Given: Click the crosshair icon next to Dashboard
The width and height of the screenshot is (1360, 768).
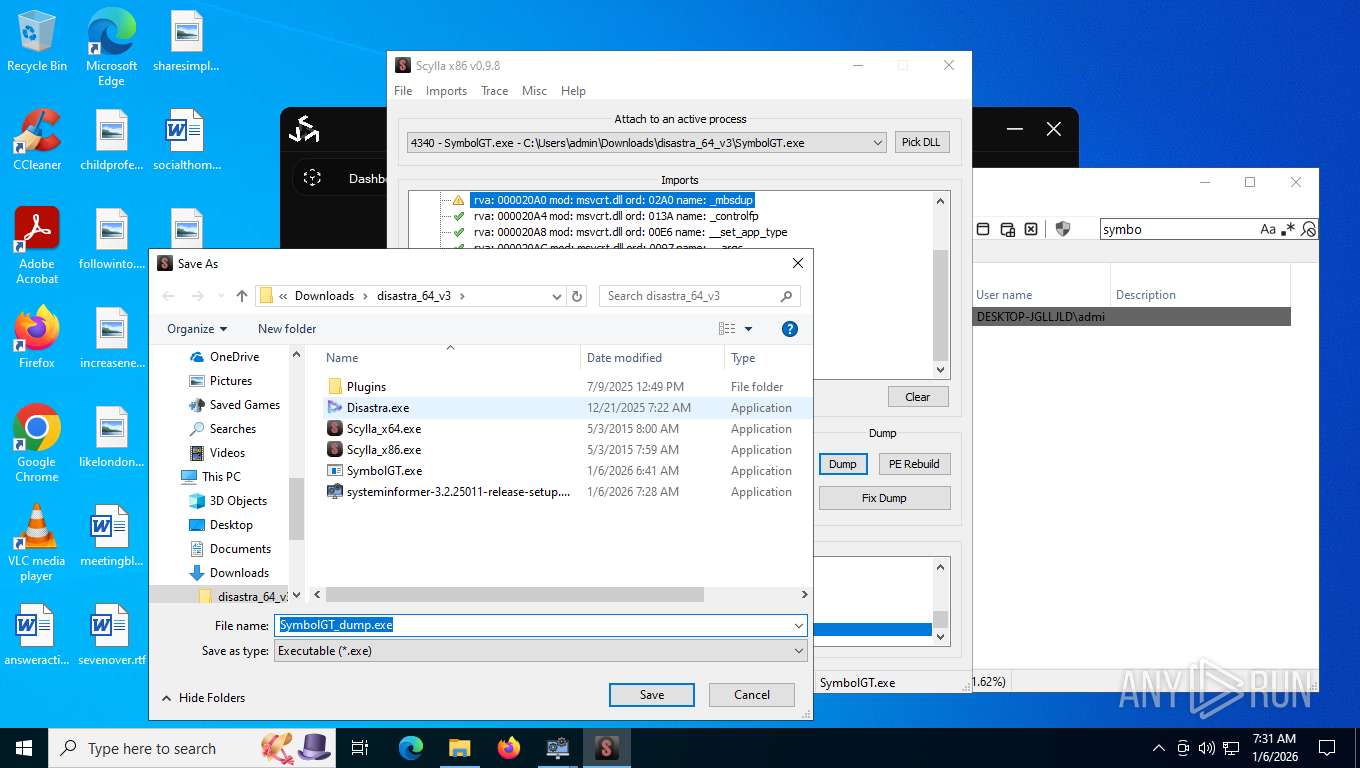Looking at the screenshot, I should pyautogui.click(x=312, y=178).
